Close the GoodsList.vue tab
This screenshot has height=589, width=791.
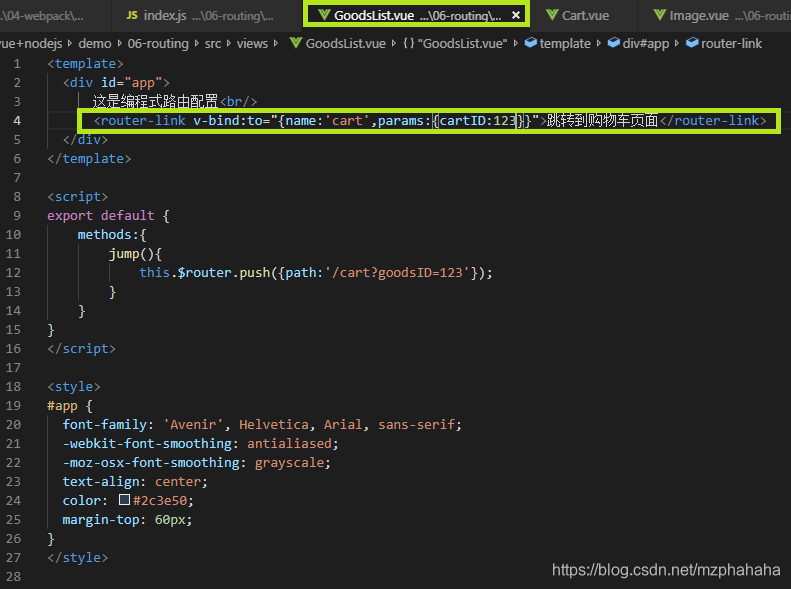click(x=516, y=15)
